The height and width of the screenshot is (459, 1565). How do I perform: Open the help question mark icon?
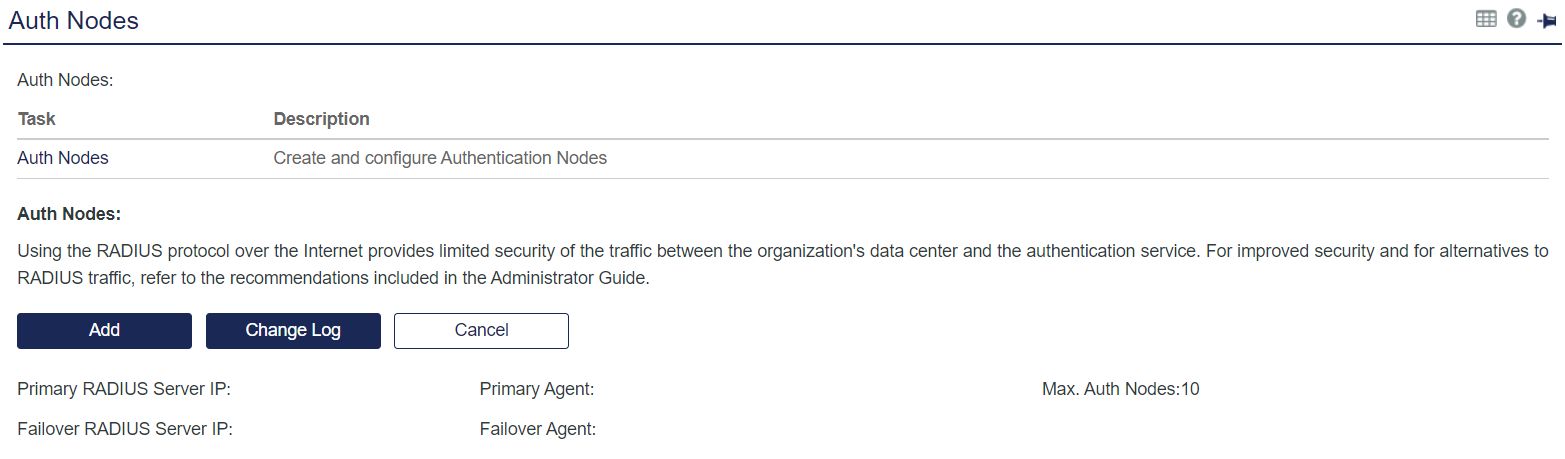click(x=1516, y=19)
